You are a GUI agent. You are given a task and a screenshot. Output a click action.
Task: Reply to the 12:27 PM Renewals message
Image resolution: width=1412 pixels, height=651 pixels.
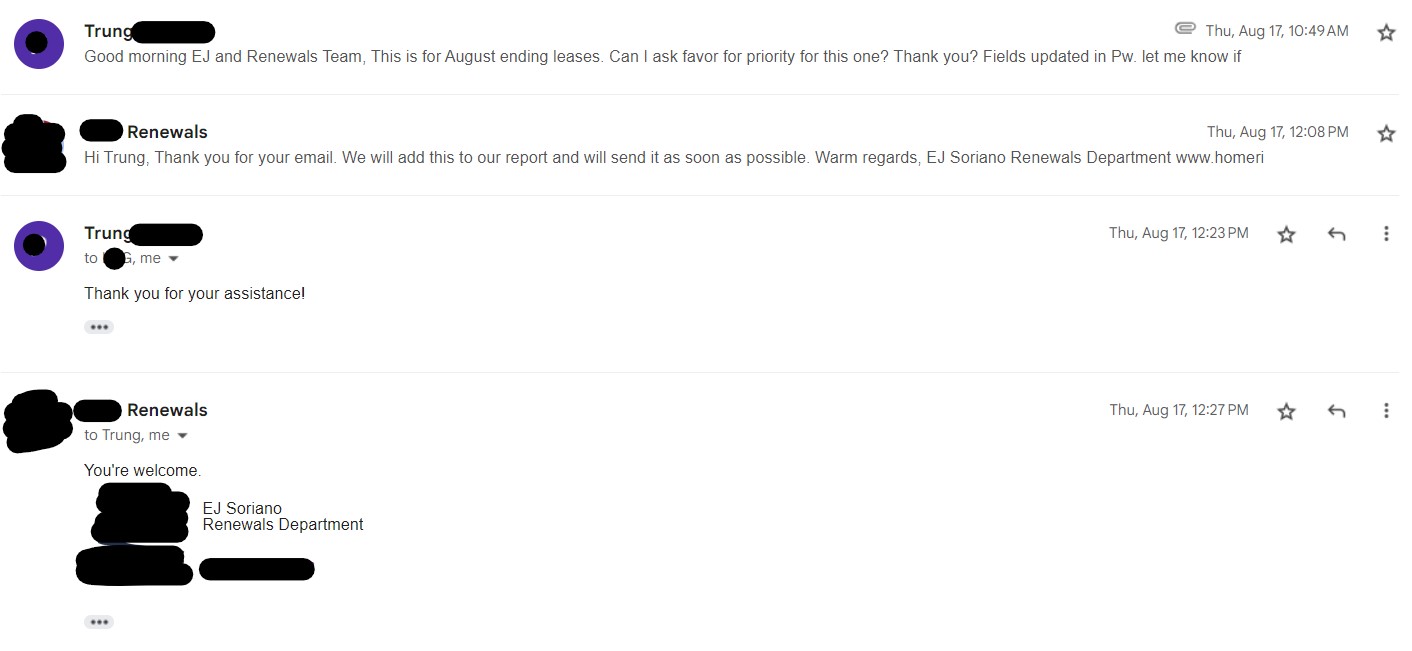pyautogui.click(x=1336, y=411)
